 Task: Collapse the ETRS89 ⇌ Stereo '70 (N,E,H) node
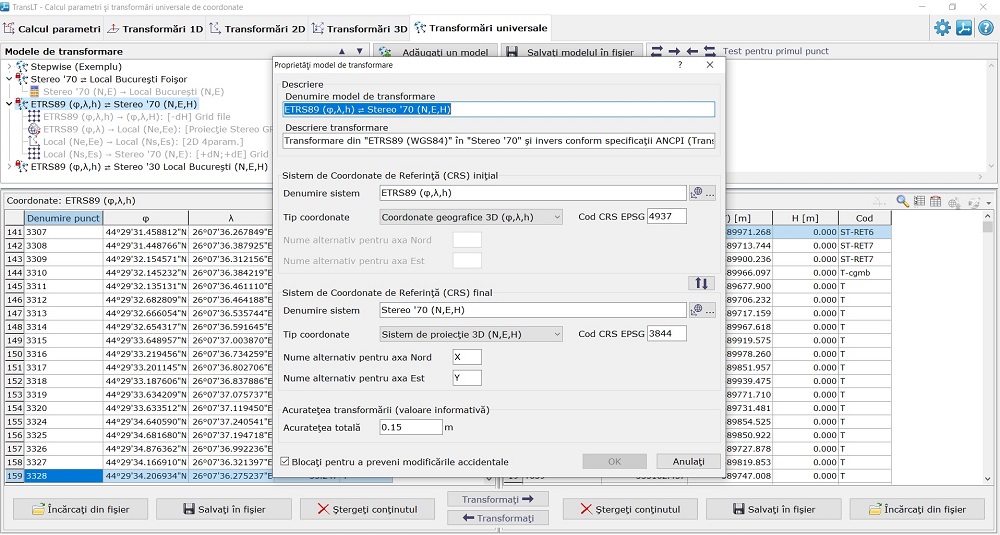[x=9, y=104]
